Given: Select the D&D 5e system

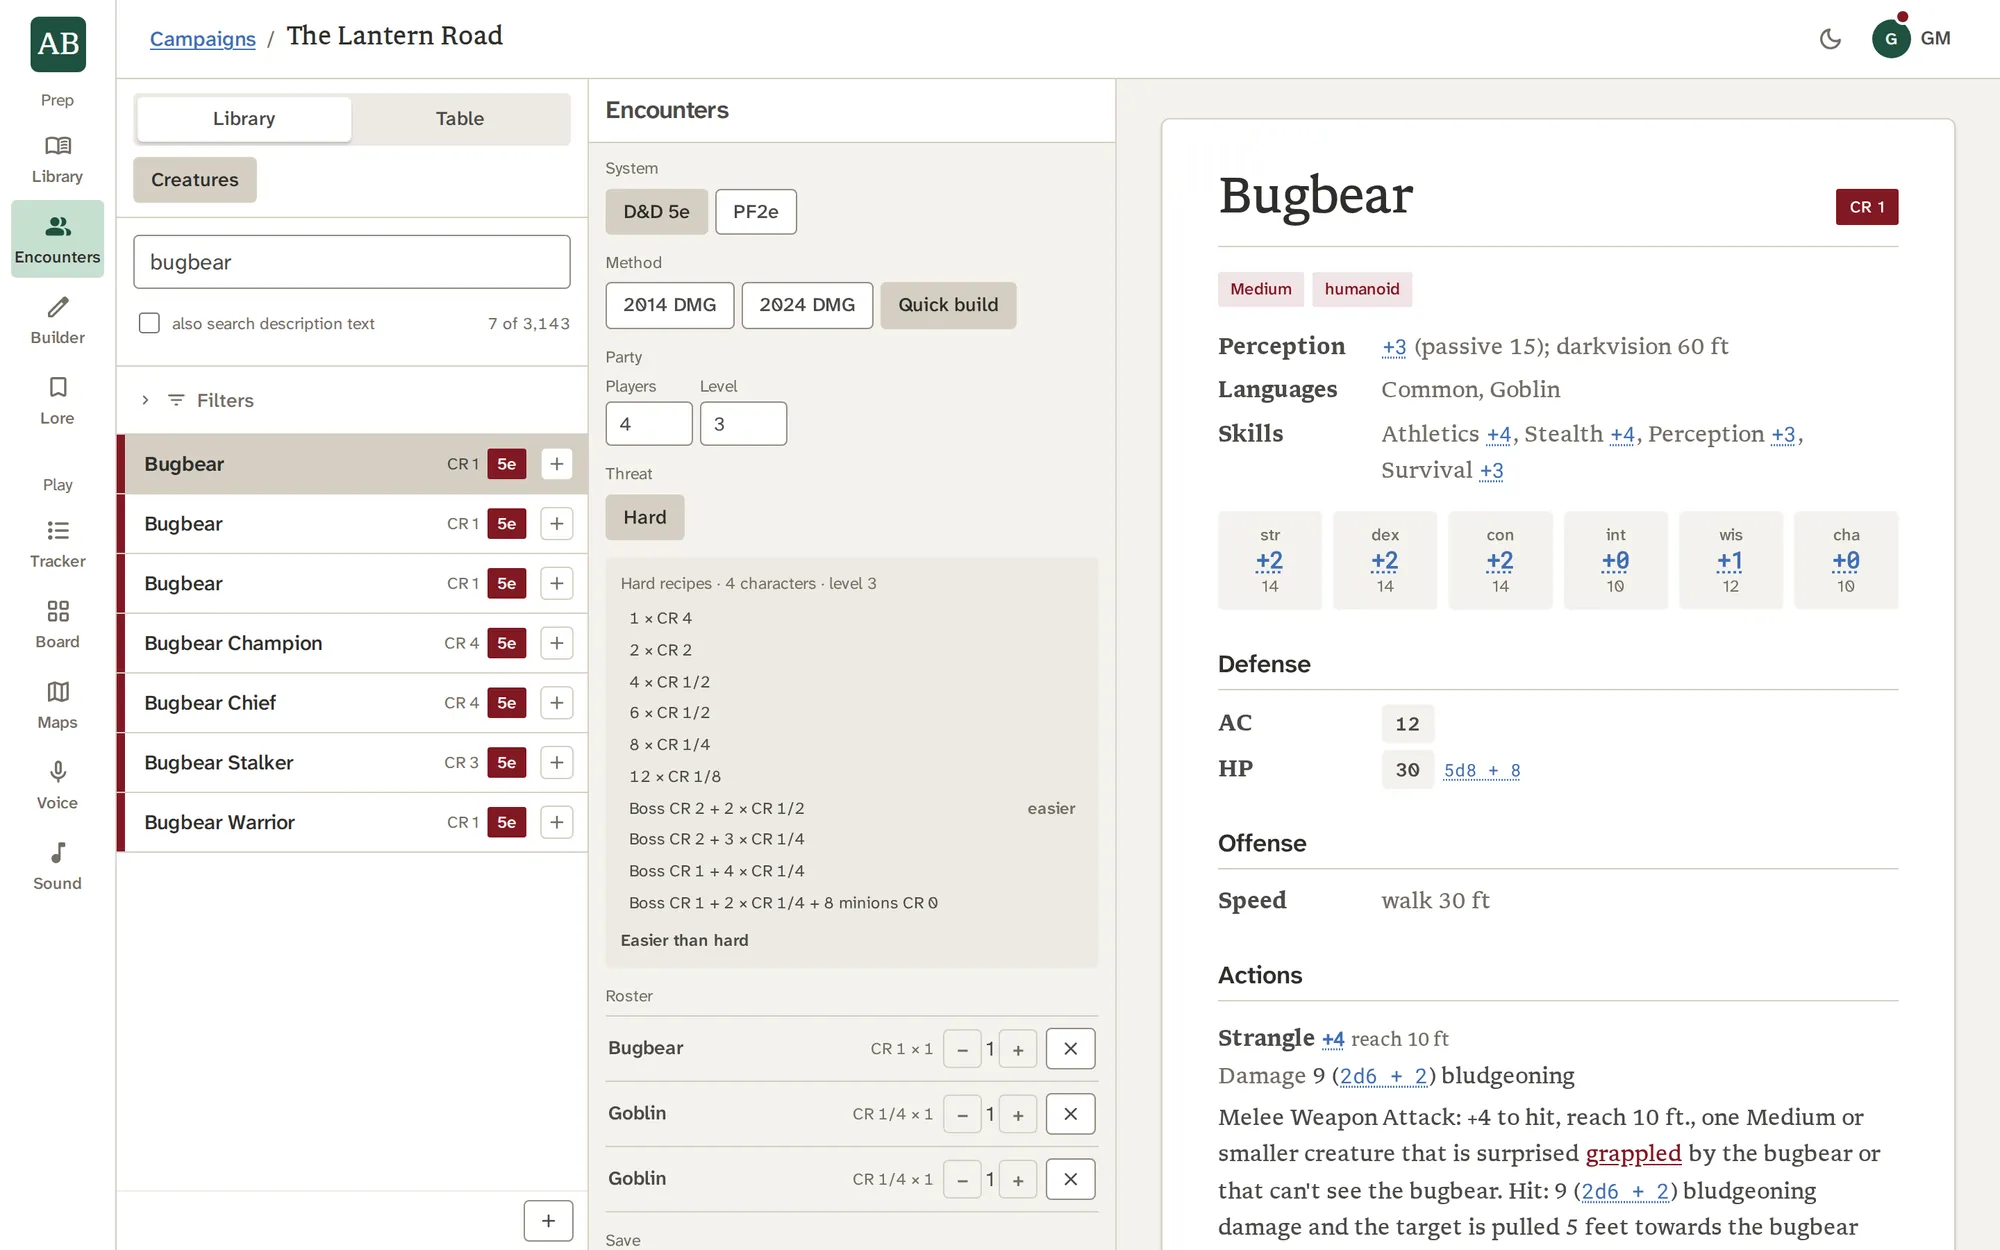Looking at the screenshot, I should pos(656,212).
